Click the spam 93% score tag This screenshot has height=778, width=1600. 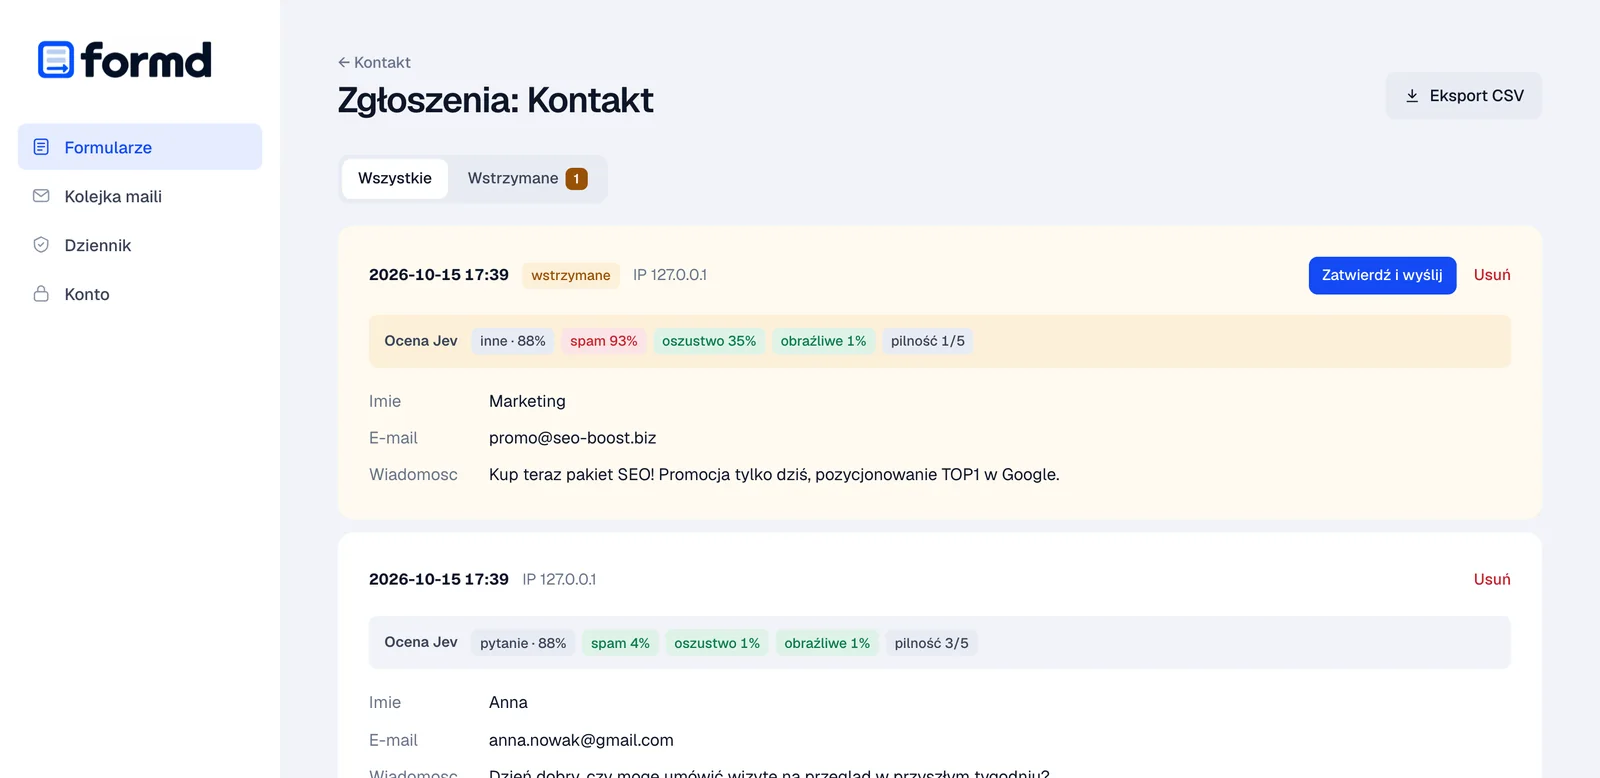603,341
